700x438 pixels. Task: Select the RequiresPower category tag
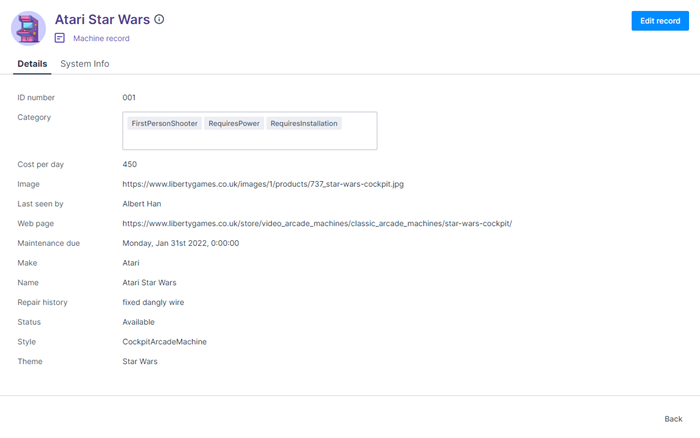[x=234, y=124]
